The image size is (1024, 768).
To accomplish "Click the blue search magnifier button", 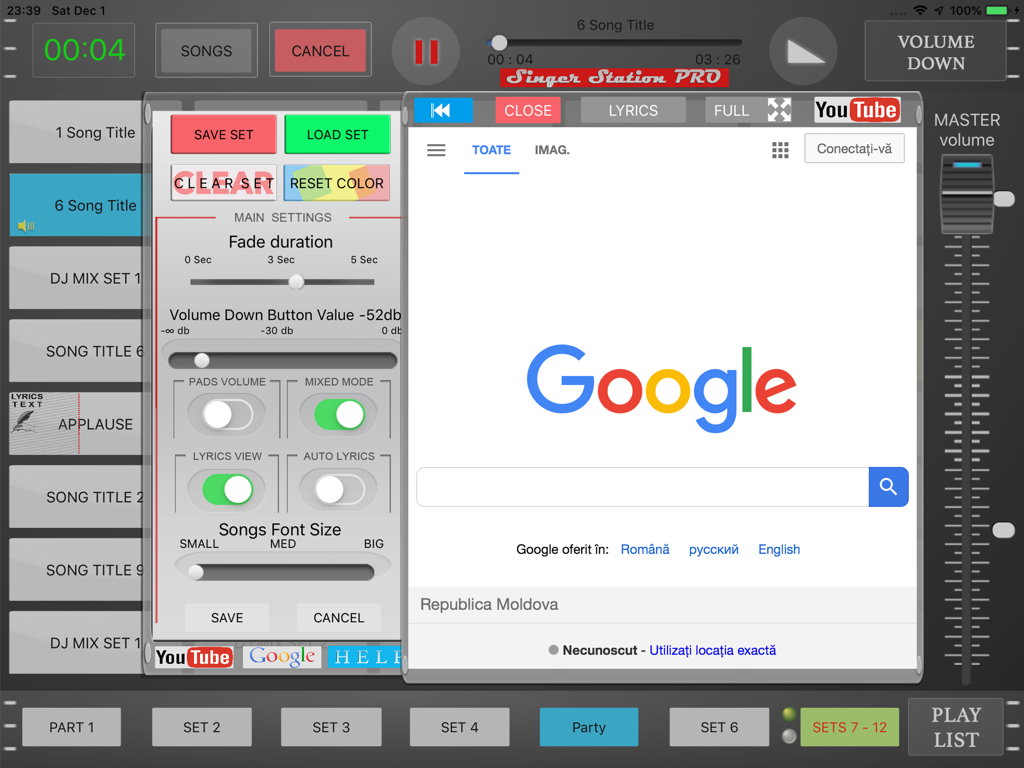I will (x=888, y=487).
